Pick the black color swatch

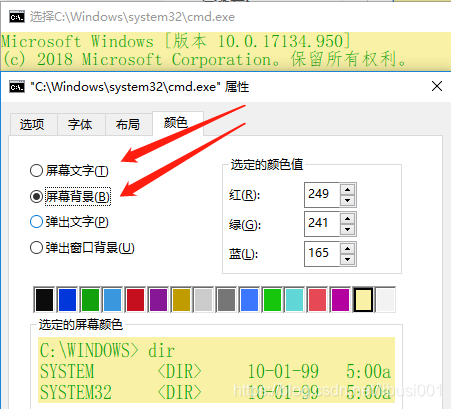pos(44,300)
